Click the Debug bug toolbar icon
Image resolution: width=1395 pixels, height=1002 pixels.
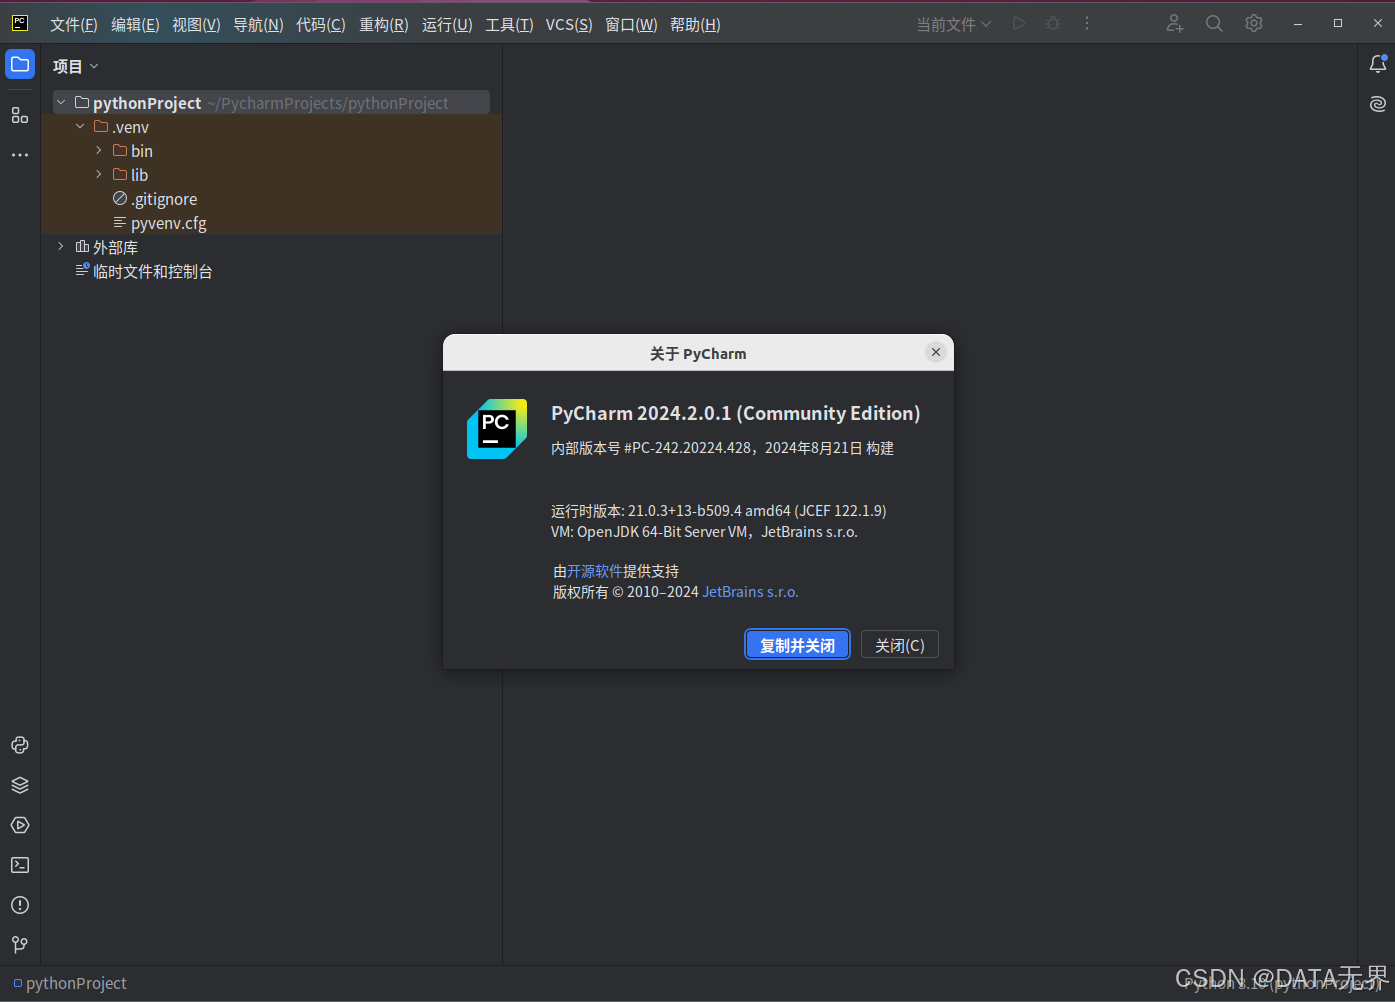[1053, 23]
